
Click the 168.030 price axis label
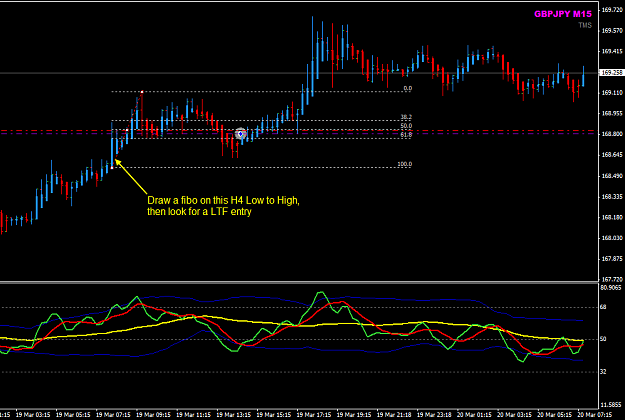tap(612, 238)
